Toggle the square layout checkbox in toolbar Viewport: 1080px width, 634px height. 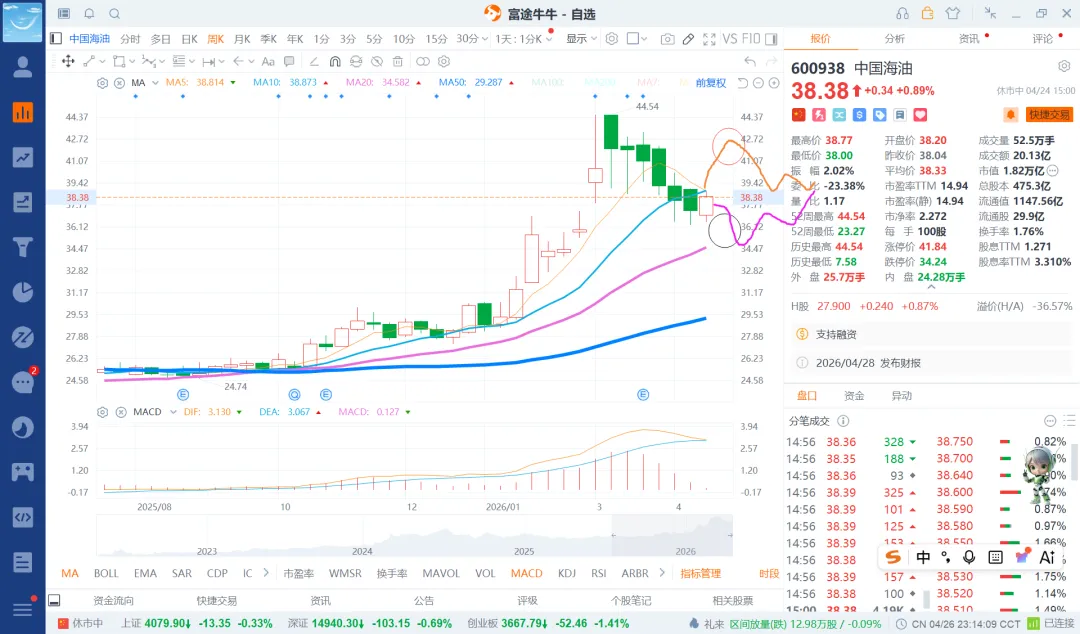pos(633,39)
